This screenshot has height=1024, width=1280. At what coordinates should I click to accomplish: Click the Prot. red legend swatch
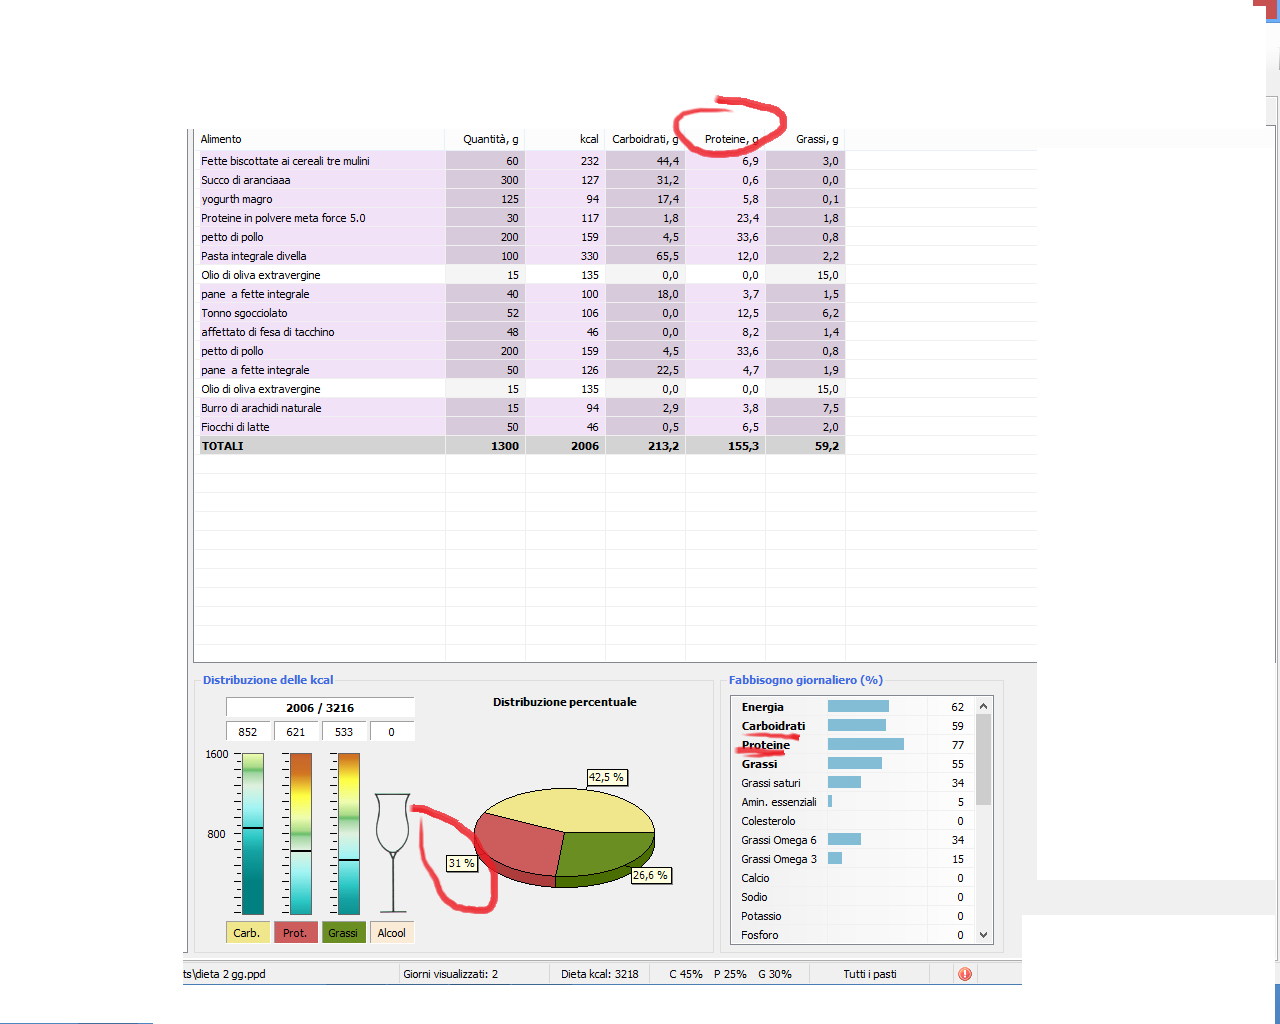click(295, 933)
